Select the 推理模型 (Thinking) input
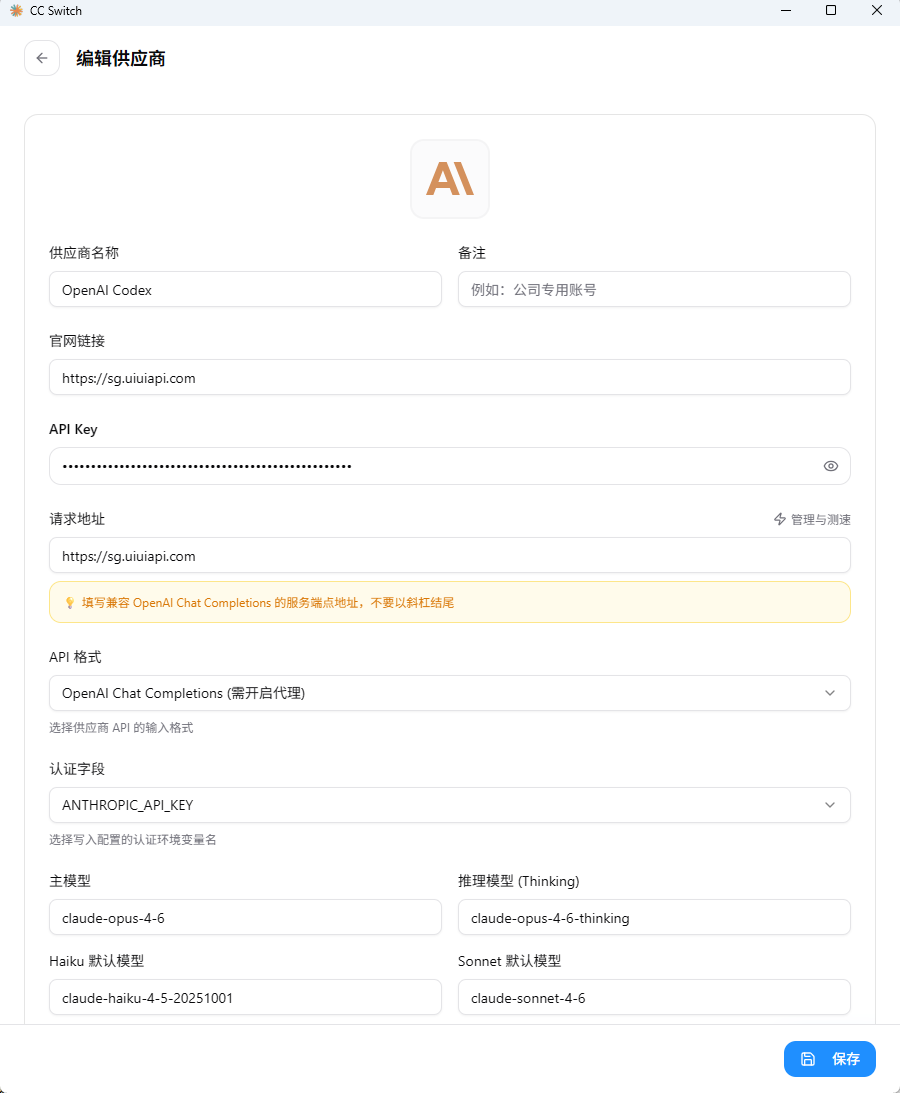 pos(654,918)
